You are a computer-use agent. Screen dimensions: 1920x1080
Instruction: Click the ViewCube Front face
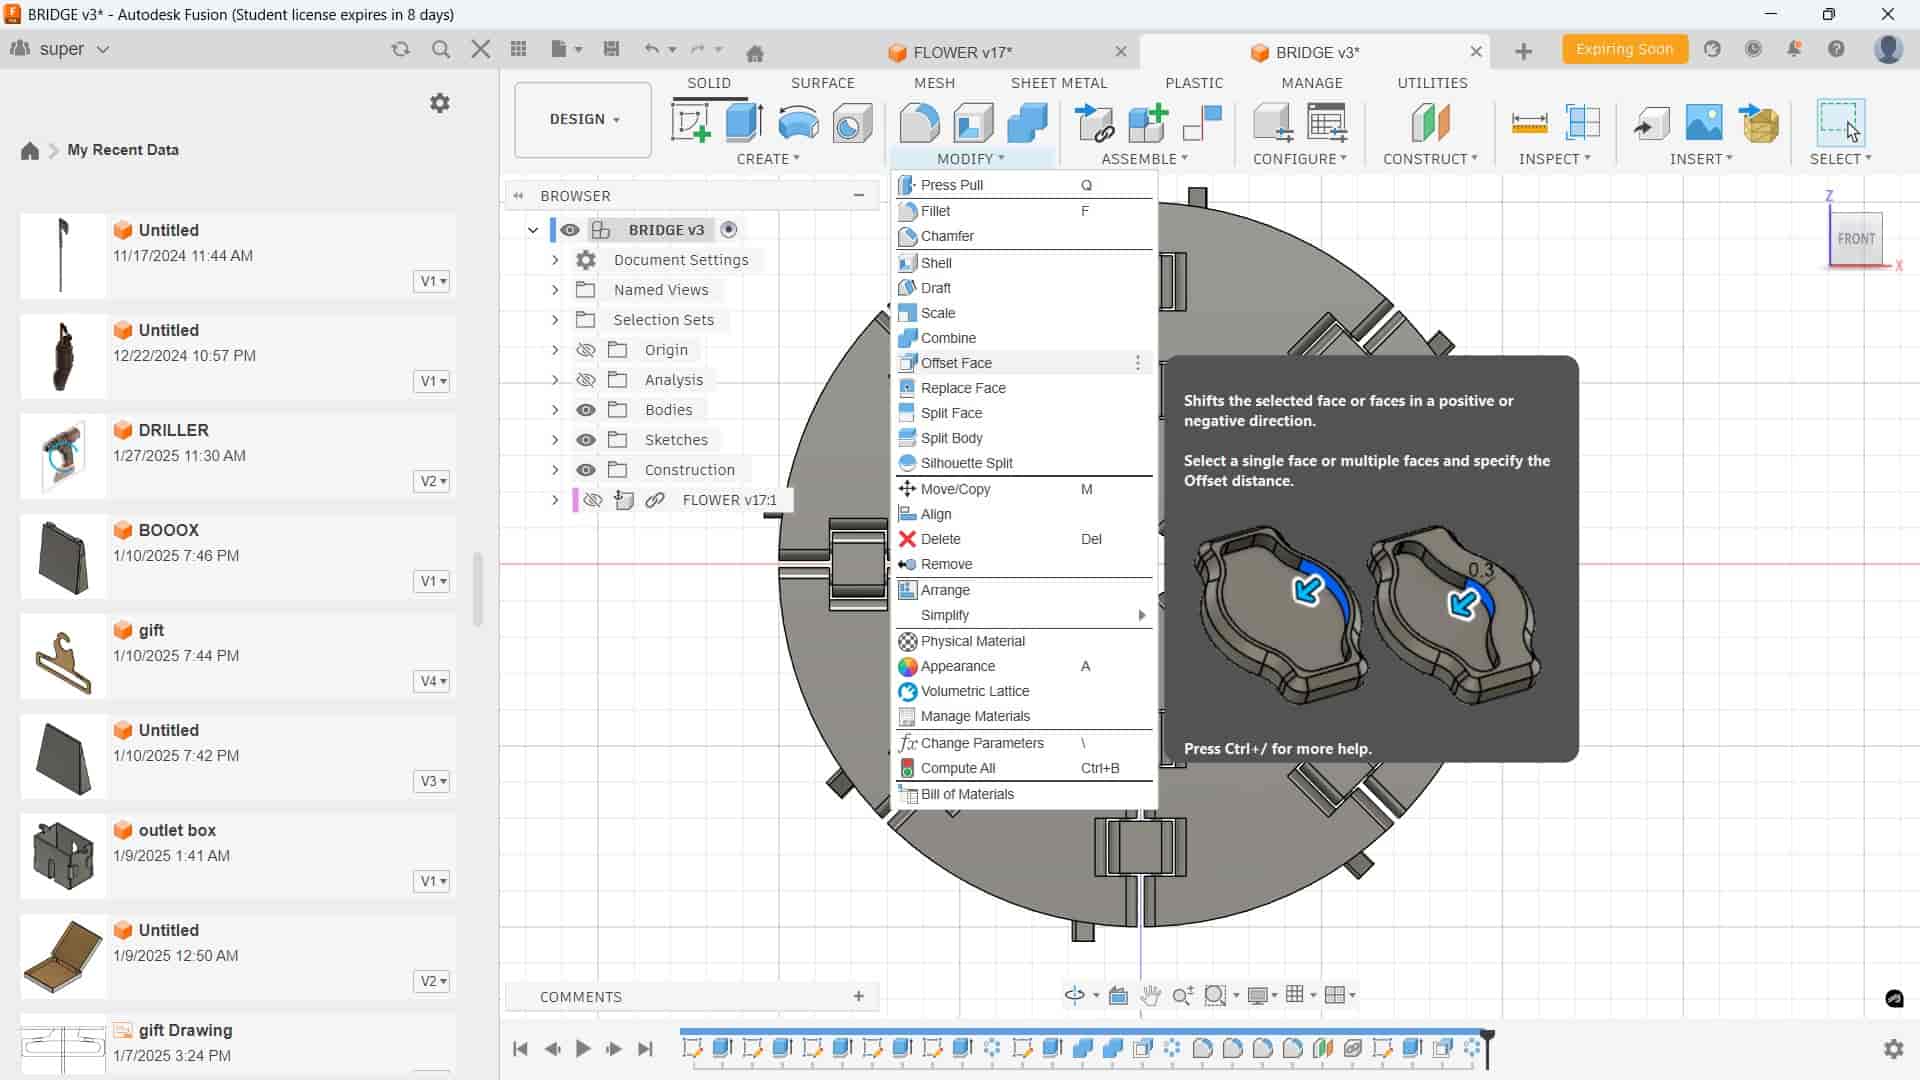pos(1855,239)
